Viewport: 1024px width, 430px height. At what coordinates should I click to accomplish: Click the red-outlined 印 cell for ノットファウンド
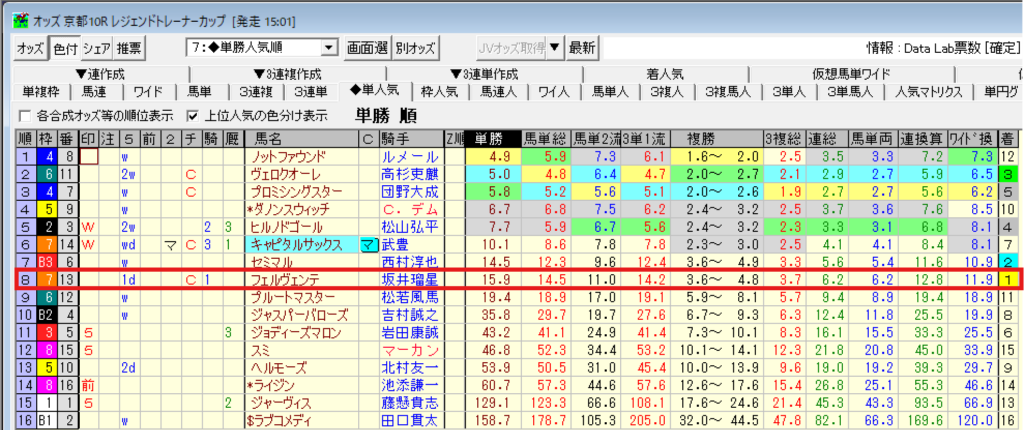click(89, 157)
